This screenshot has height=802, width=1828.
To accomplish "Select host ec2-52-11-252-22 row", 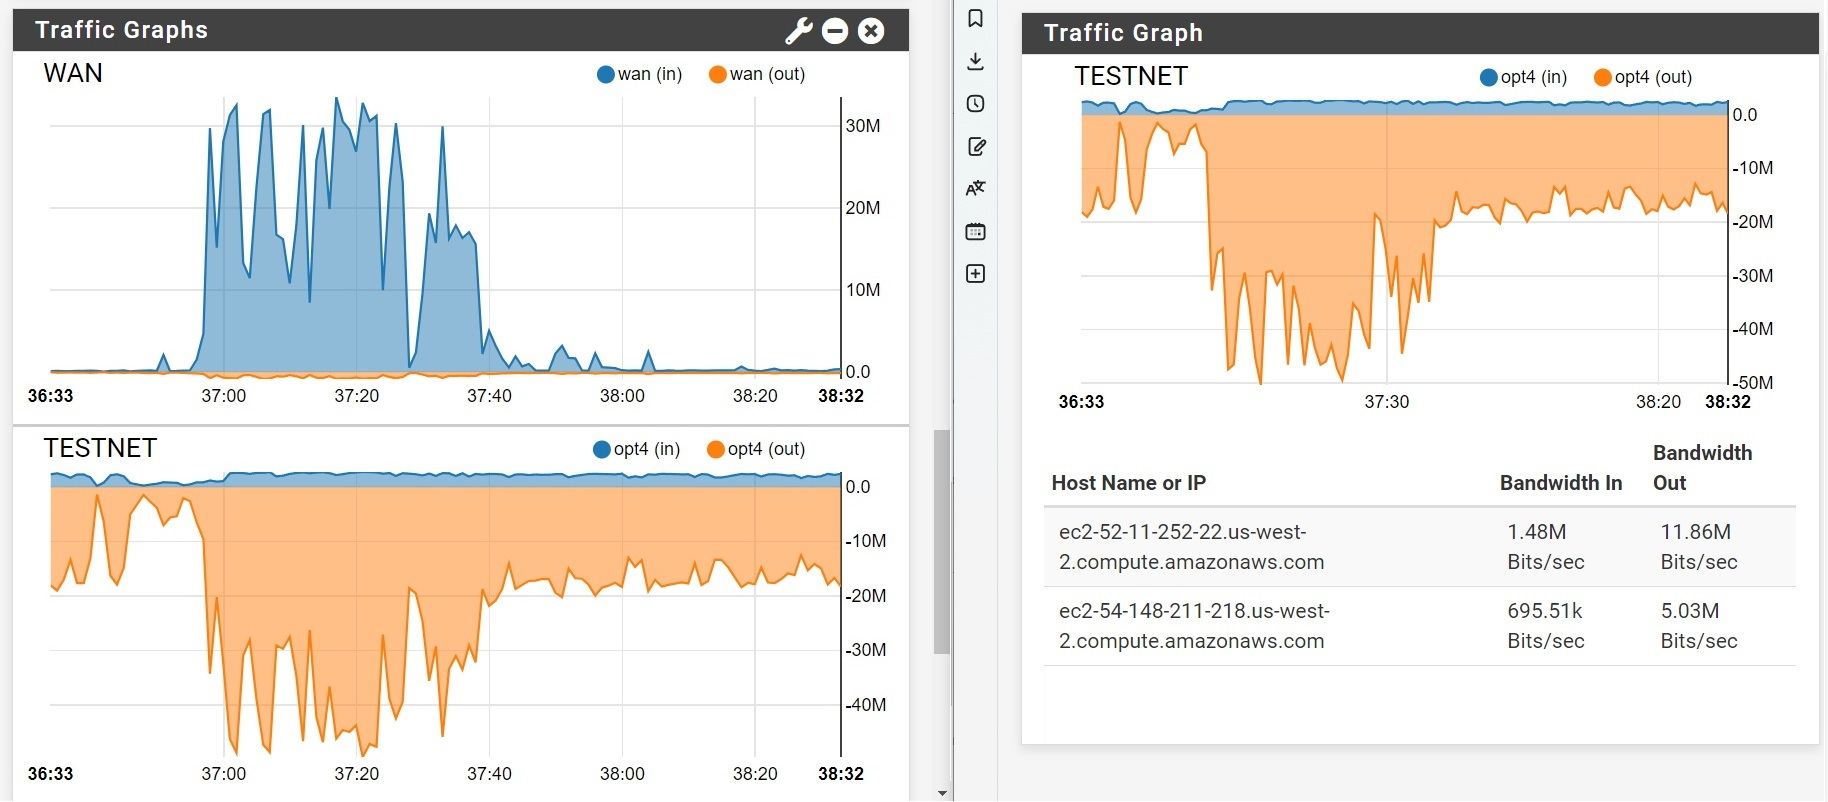I will [x=1420, y=547].
